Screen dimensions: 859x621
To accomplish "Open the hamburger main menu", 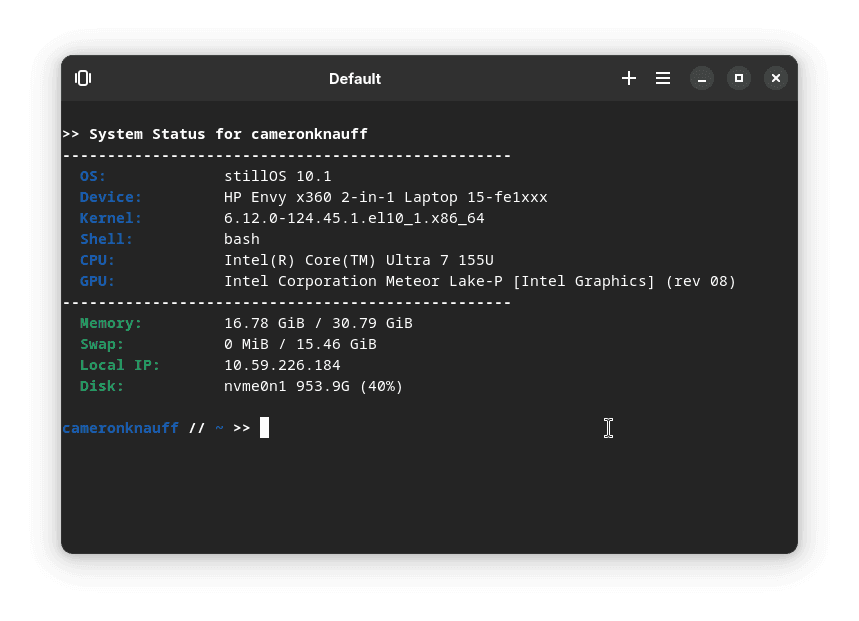I will [663, 78].
